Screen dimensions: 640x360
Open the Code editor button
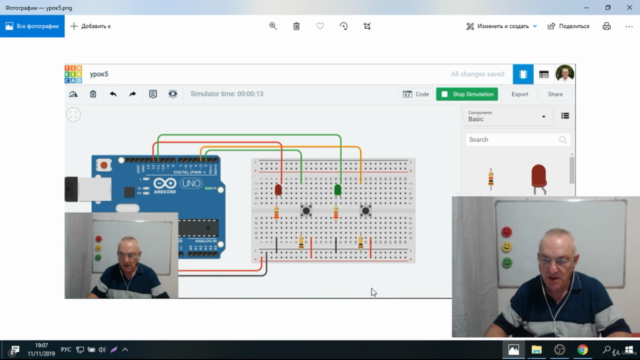(x=416, y=94)
